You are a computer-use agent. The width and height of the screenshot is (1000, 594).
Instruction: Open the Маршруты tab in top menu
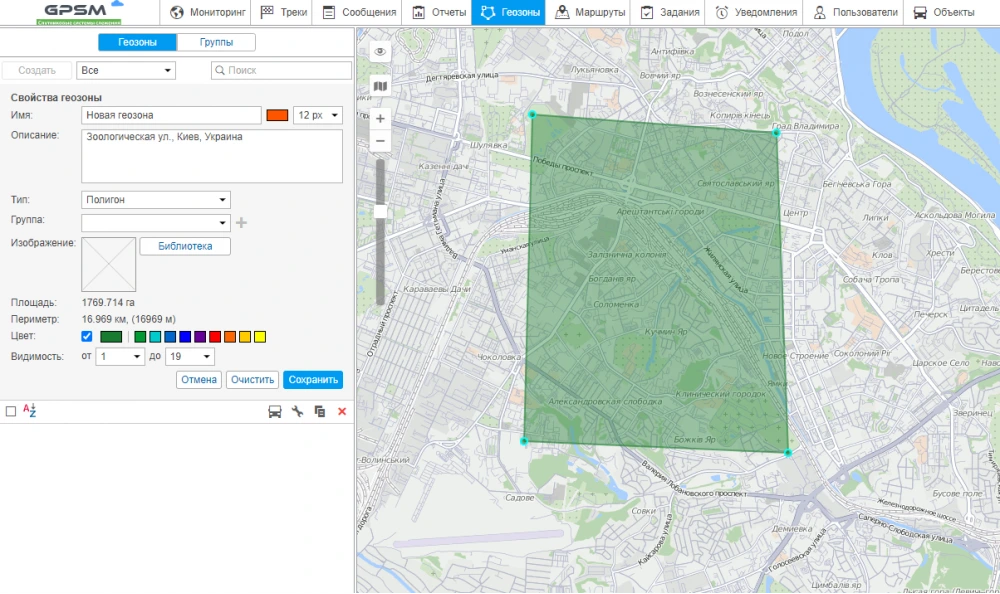pos(590,13)
